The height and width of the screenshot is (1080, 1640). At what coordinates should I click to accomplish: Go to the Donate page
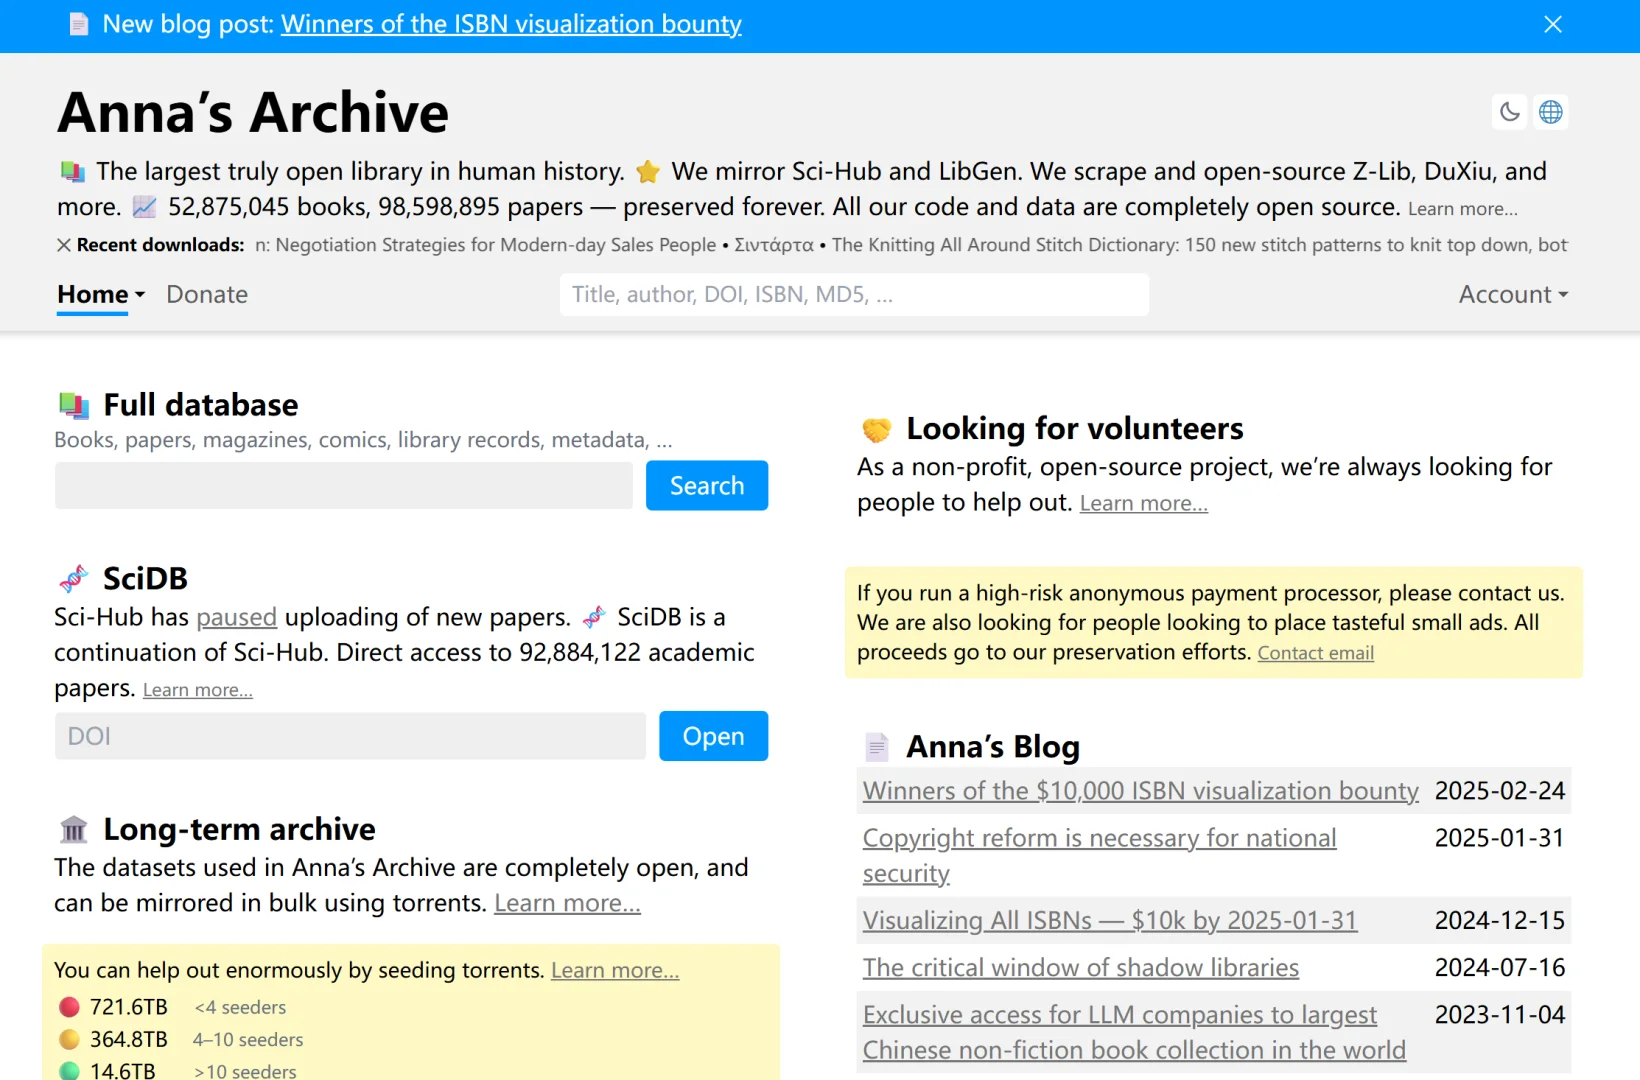point(207,294)
